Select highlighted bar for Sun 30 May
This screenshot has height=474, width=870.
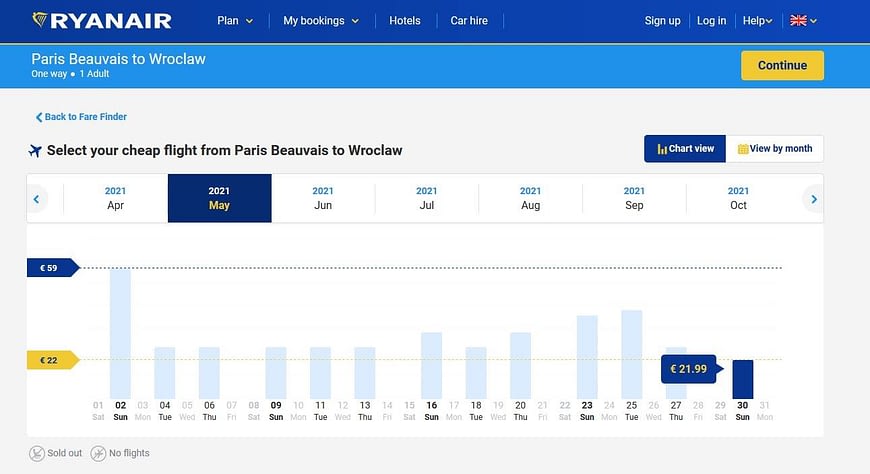point(743,379)
